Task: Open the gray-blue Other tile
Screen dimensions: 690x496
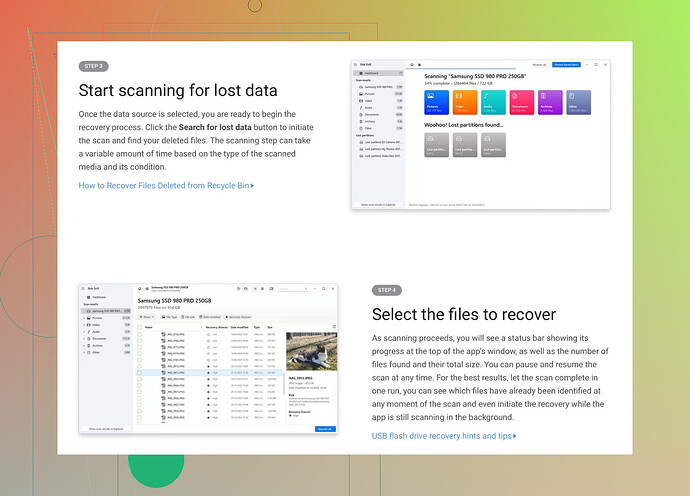Action: 579,103
